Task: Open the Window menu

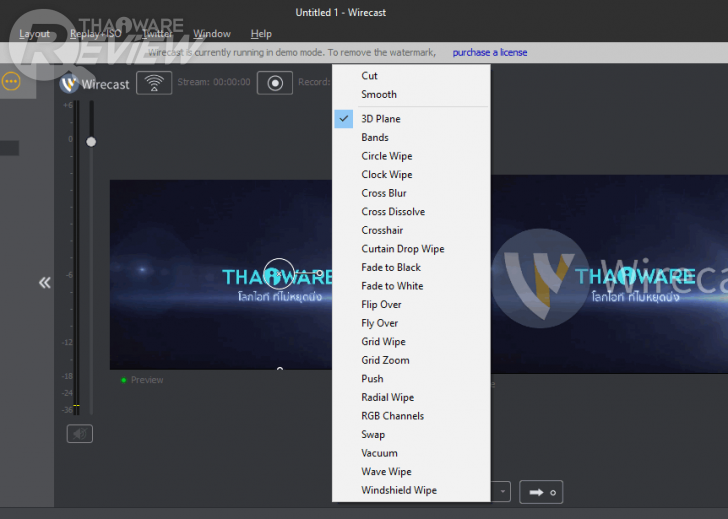Action: coord(212,34)
